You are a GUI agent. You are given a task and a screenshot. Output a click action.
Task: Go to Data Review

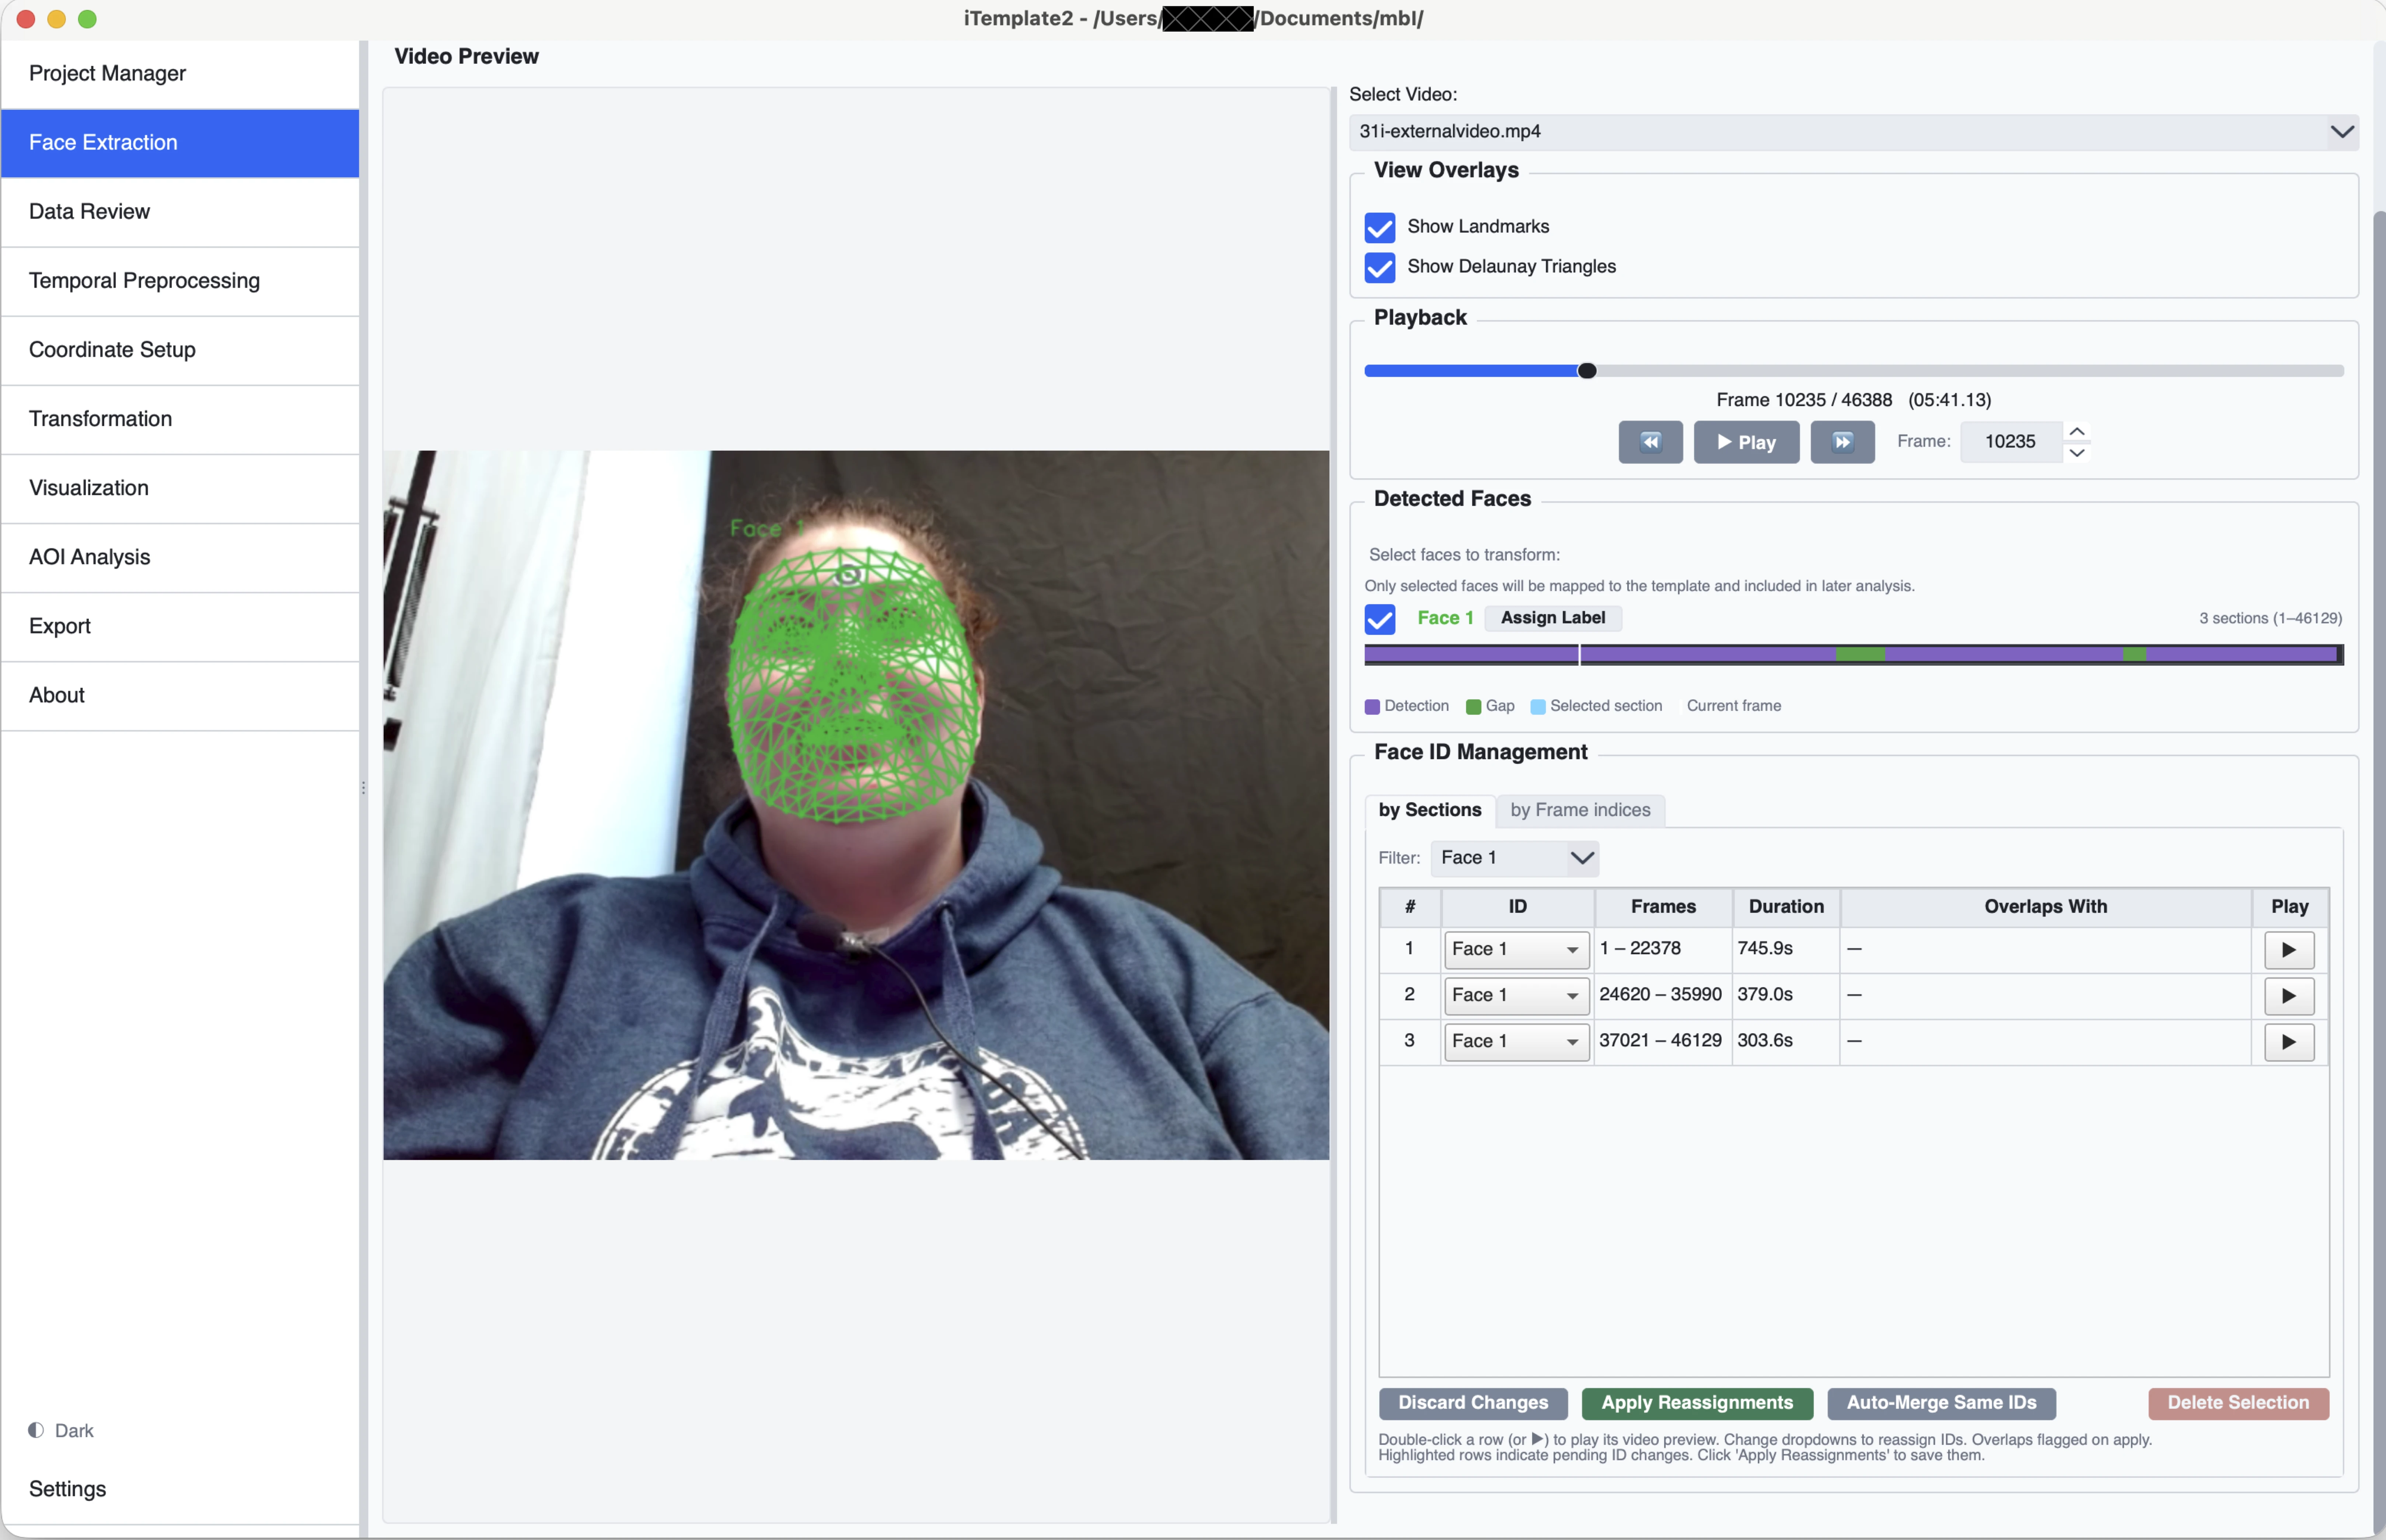pyautogui.click(x=180, y=212)
